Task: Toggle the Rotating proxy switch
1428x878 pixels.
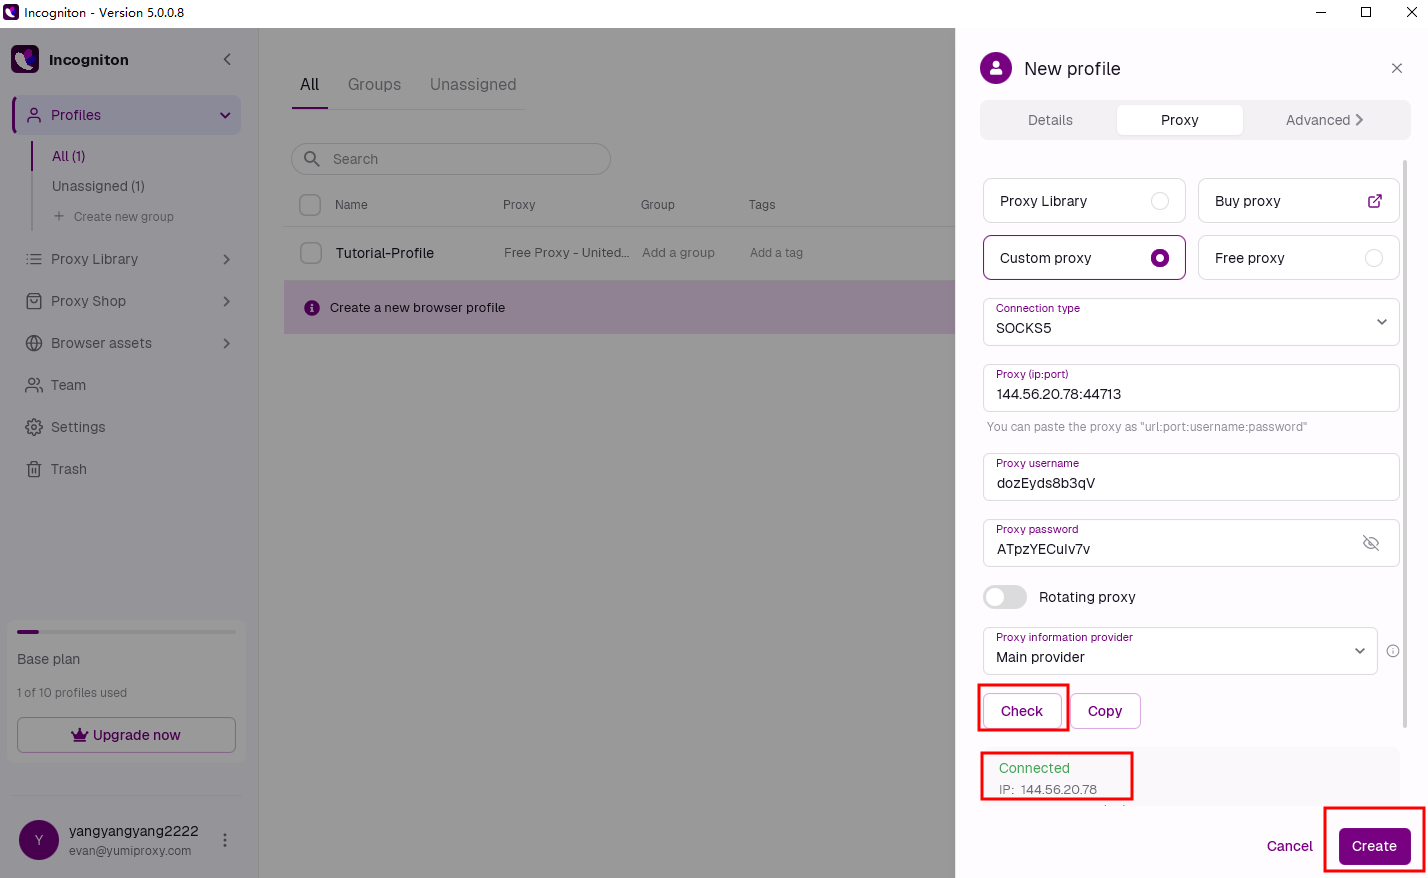Action: pyautogui.click(x=1005, y=597)
